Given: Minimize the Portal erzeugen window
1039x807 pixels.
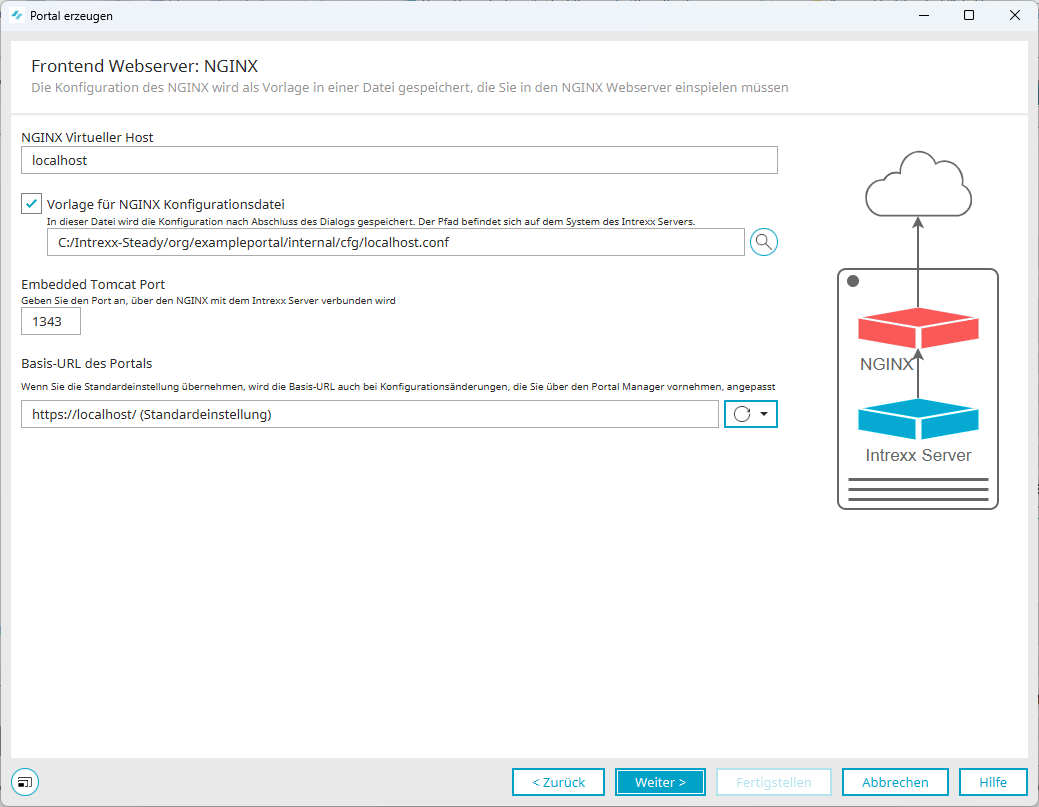Looking at the screenshot, I should point(922,16).
